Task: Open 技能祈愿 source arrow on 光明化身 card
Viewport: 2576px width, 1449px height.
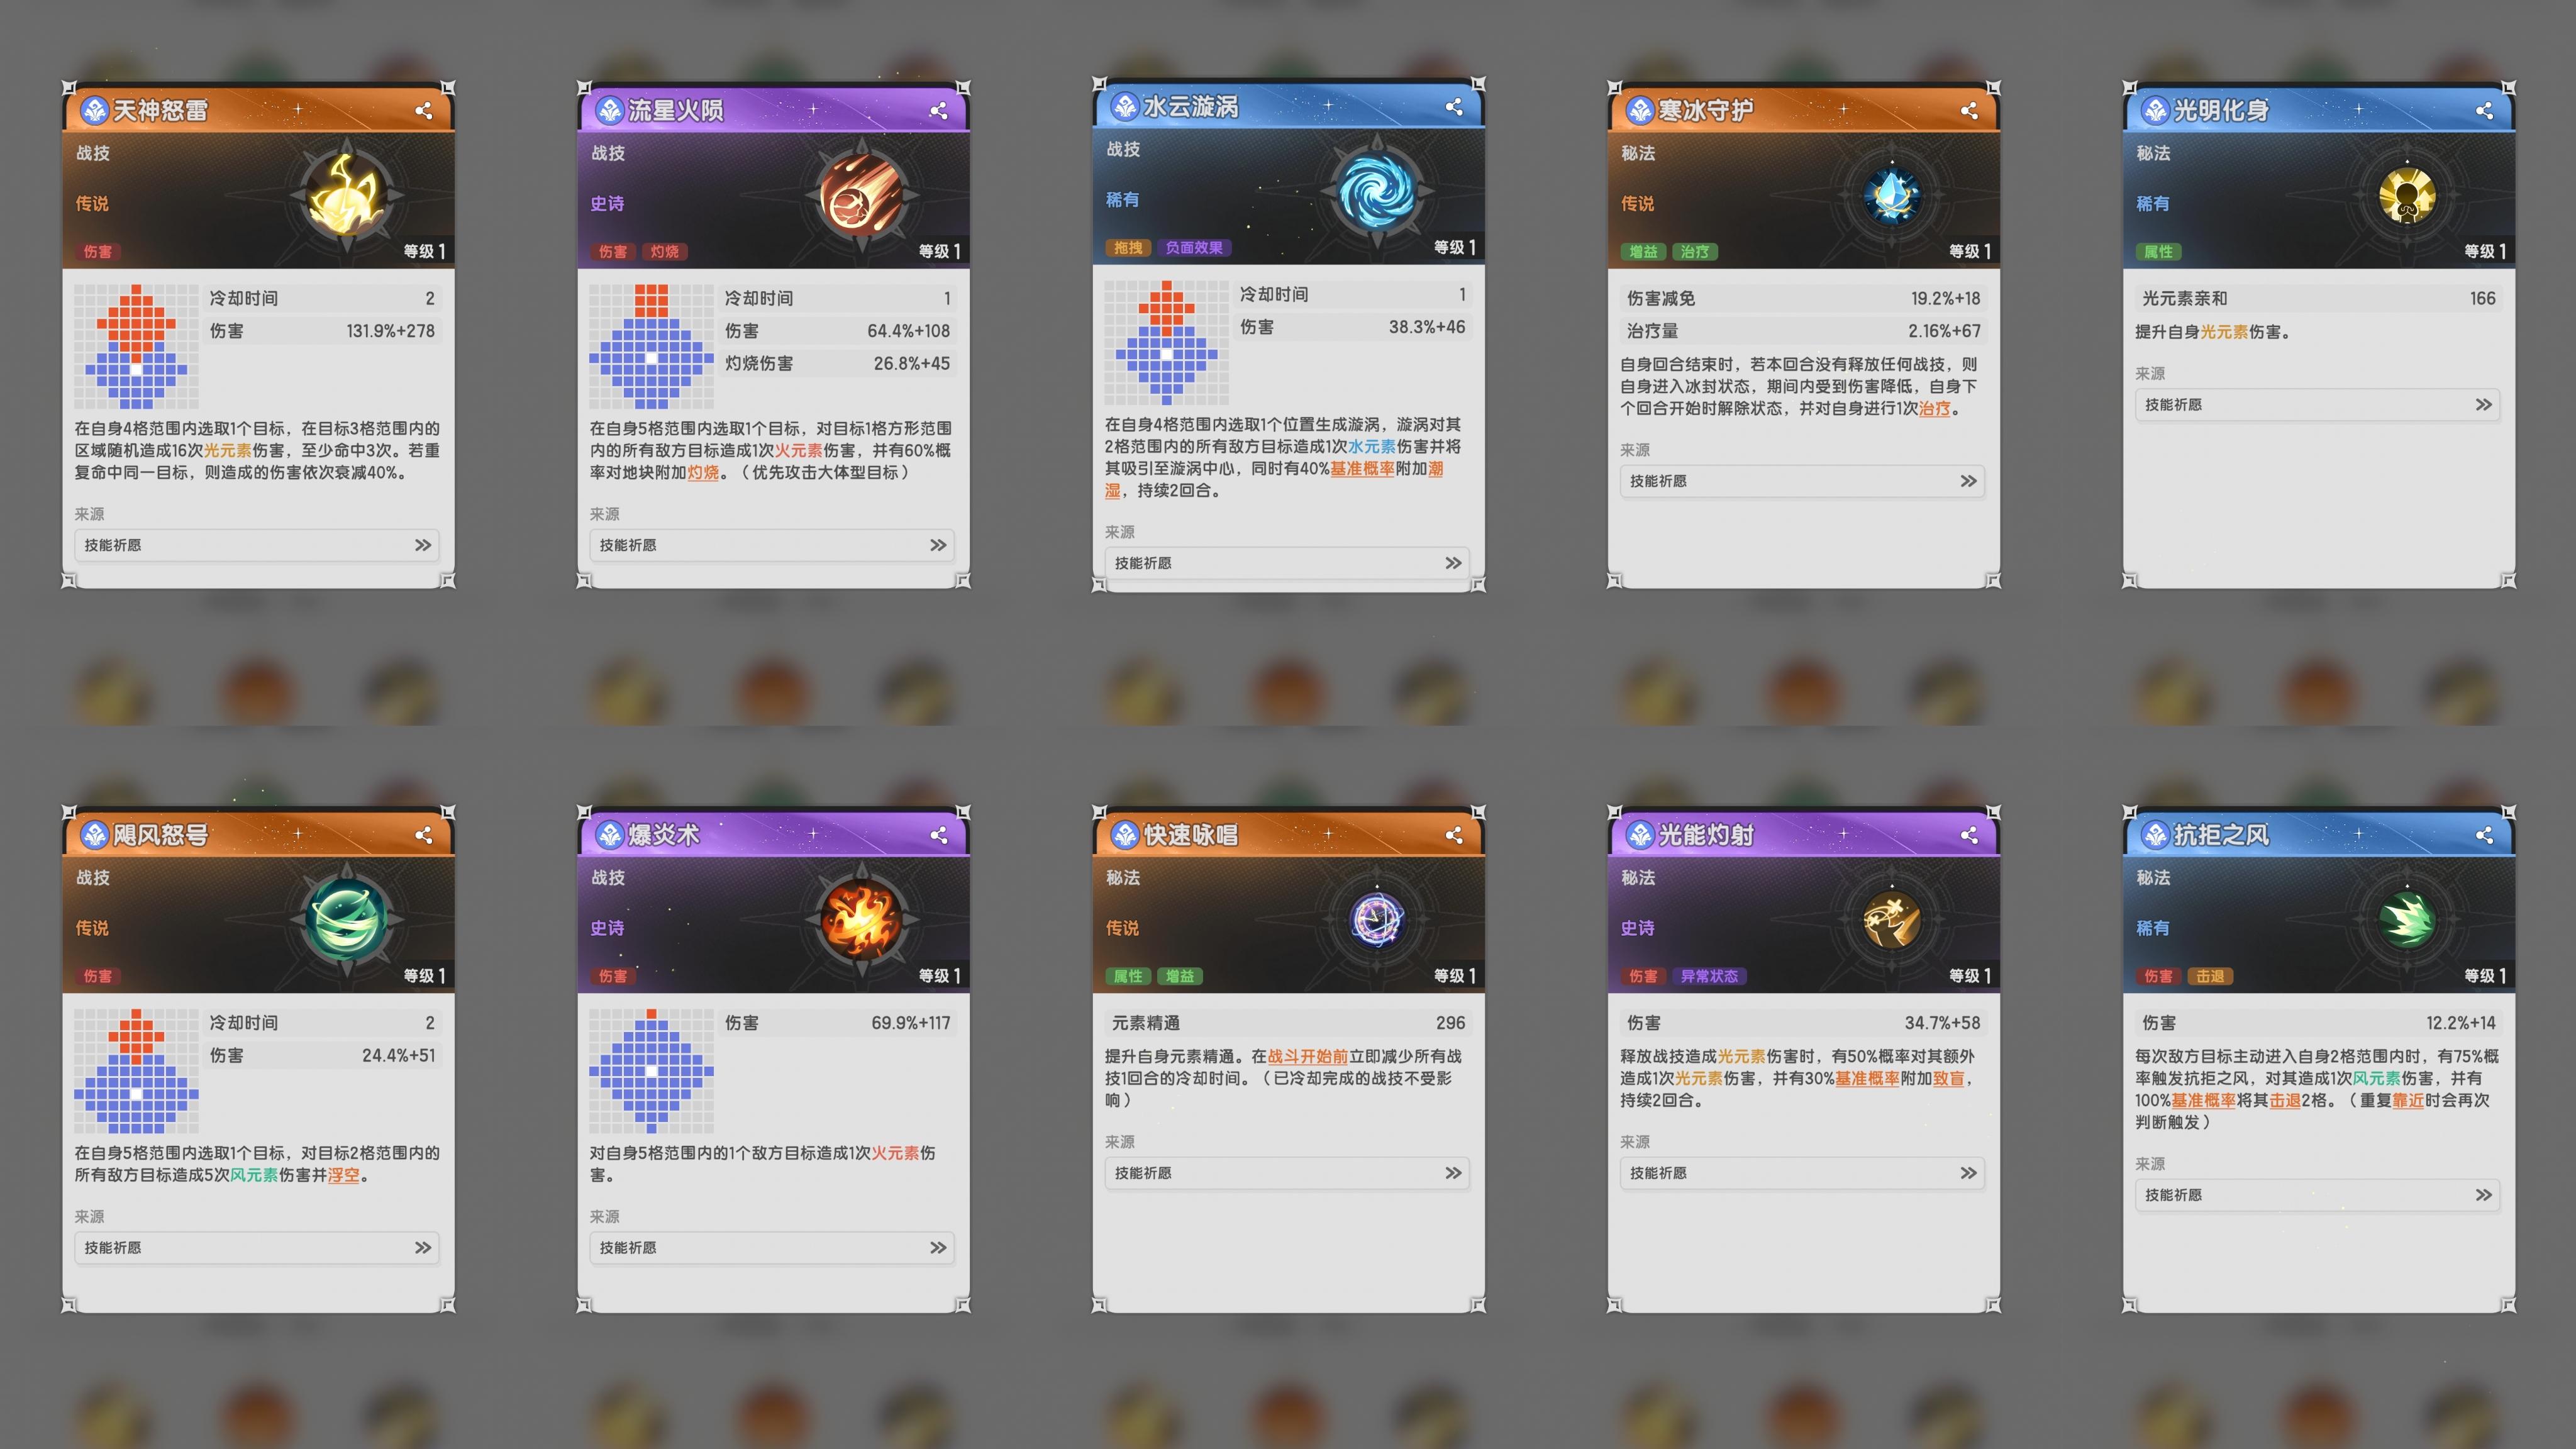Action: tap(2484, 405)
